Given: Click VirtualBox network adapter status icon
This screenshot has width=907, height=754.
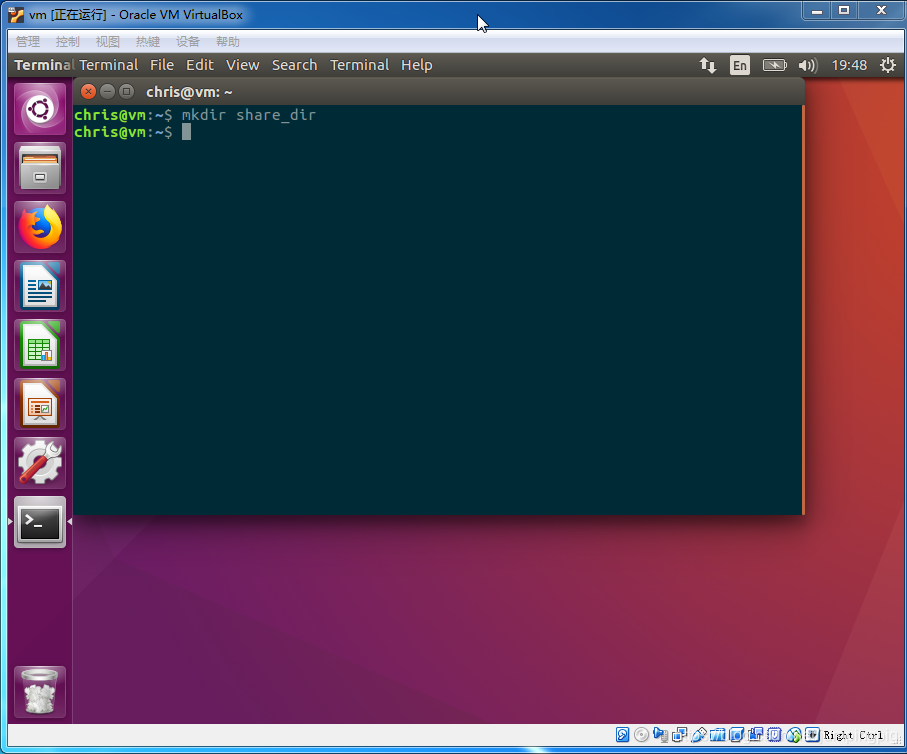Looking at the screenshot, I should coord(680,735).
